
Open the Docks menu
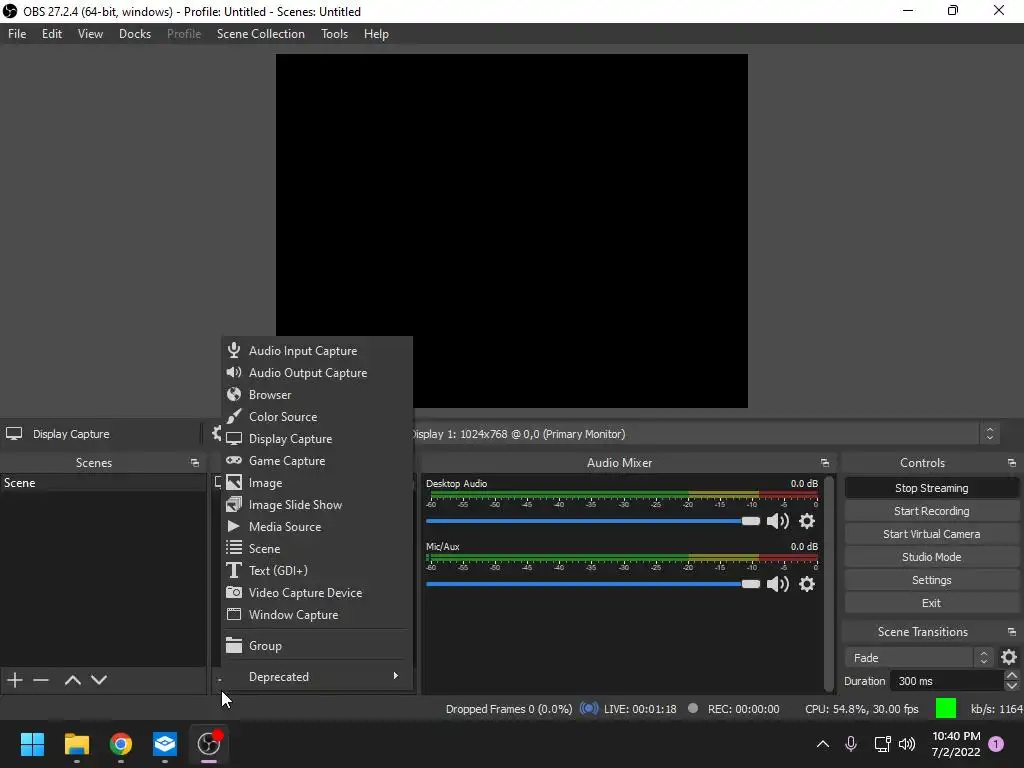click(135, 34)
